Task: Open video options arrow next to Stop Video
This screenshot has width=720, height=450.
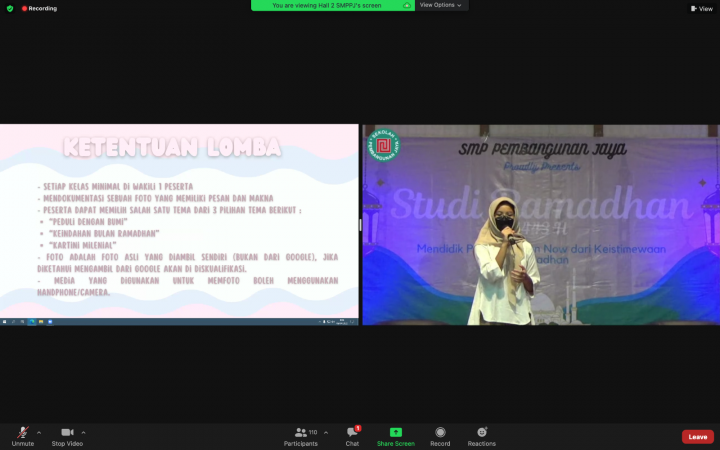Action: [83, 433]
